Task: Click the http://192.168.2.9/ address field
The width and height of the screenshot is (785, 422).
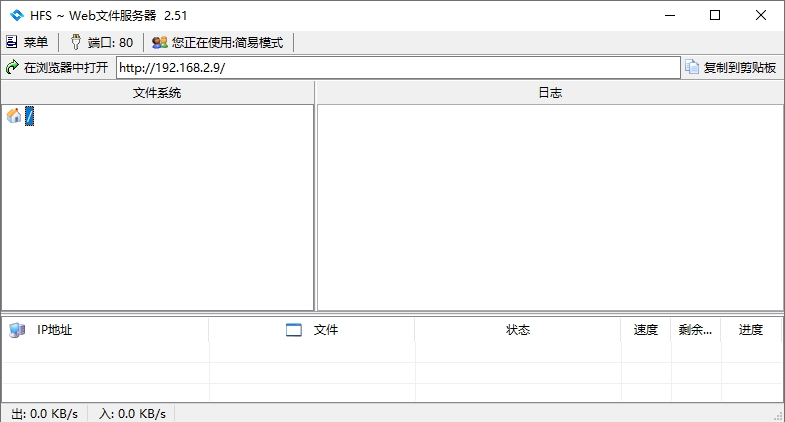Action: [398, 68]
